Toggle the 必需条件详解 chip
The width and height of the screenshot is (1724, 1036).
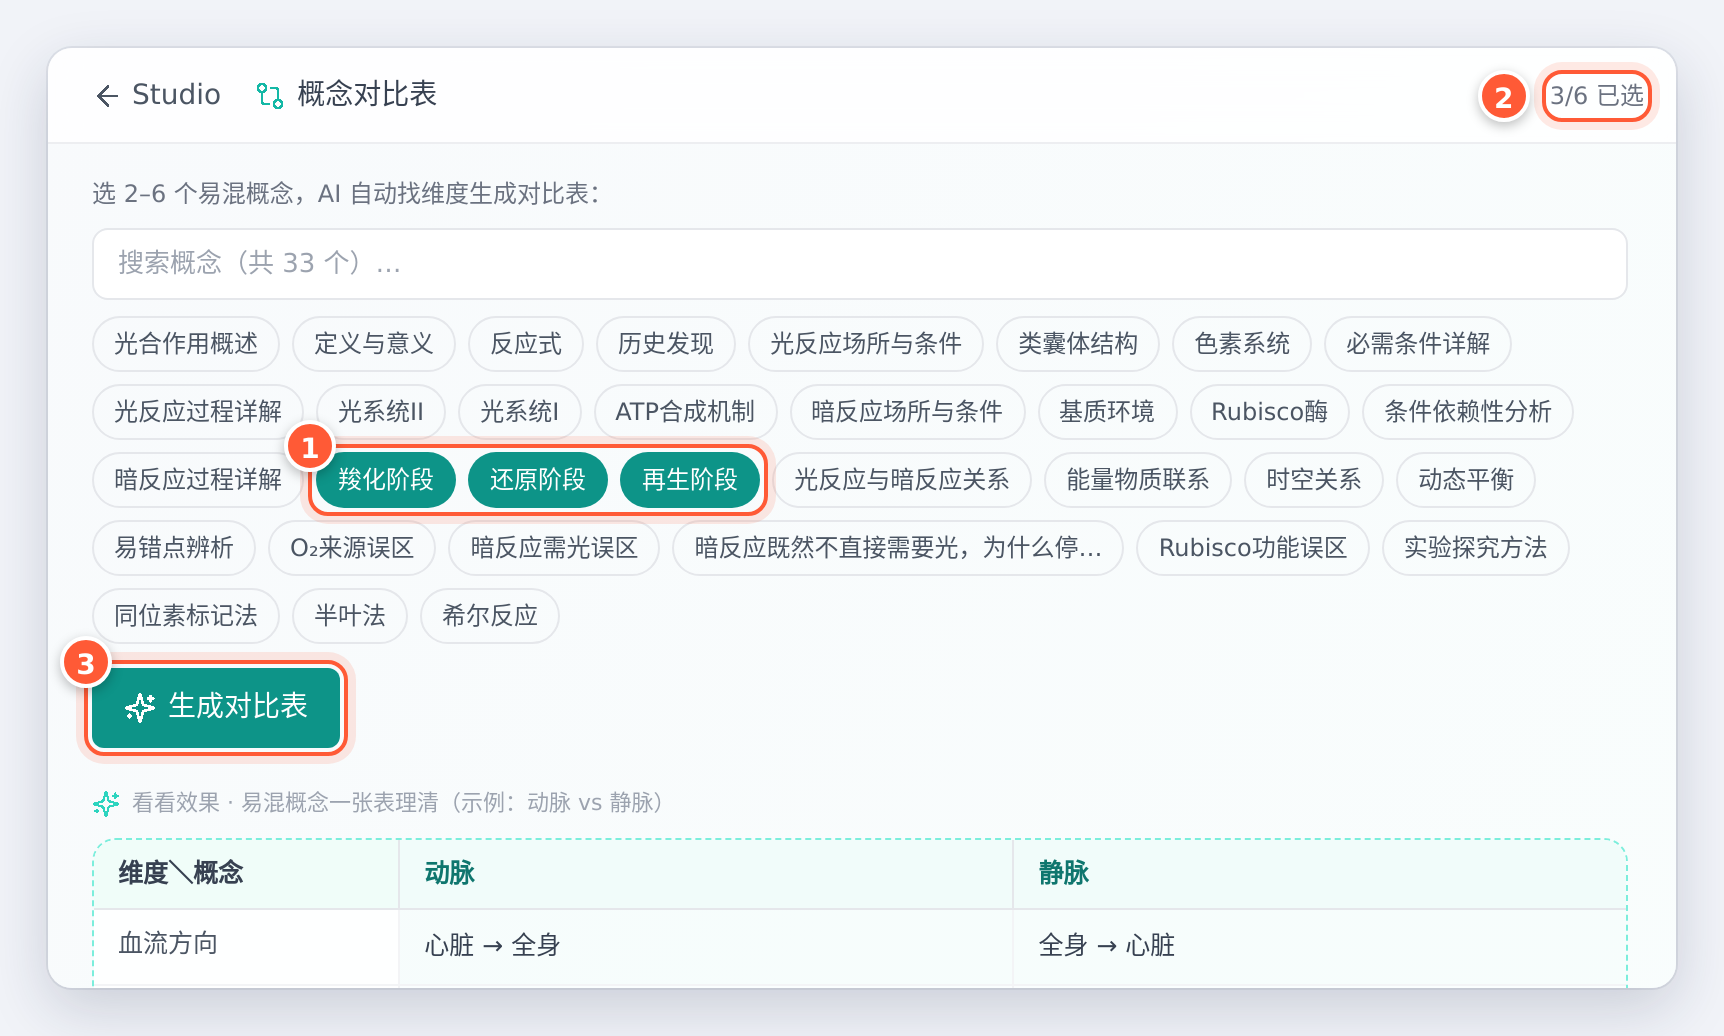1418,344
